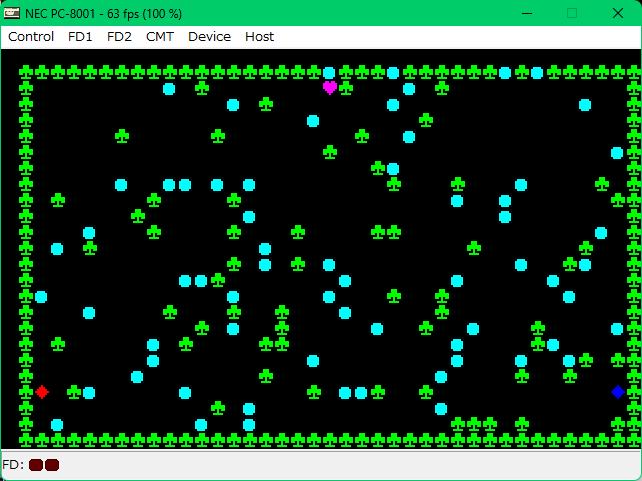Minimize the NEC PC-8001 emulator window
The image size is (642, 481).
(525, 13)
